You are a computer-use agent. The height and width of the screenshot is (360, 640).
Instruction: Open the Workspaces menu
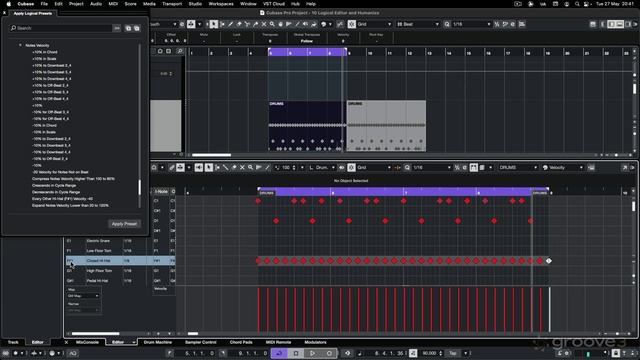[x=221, y=4]
